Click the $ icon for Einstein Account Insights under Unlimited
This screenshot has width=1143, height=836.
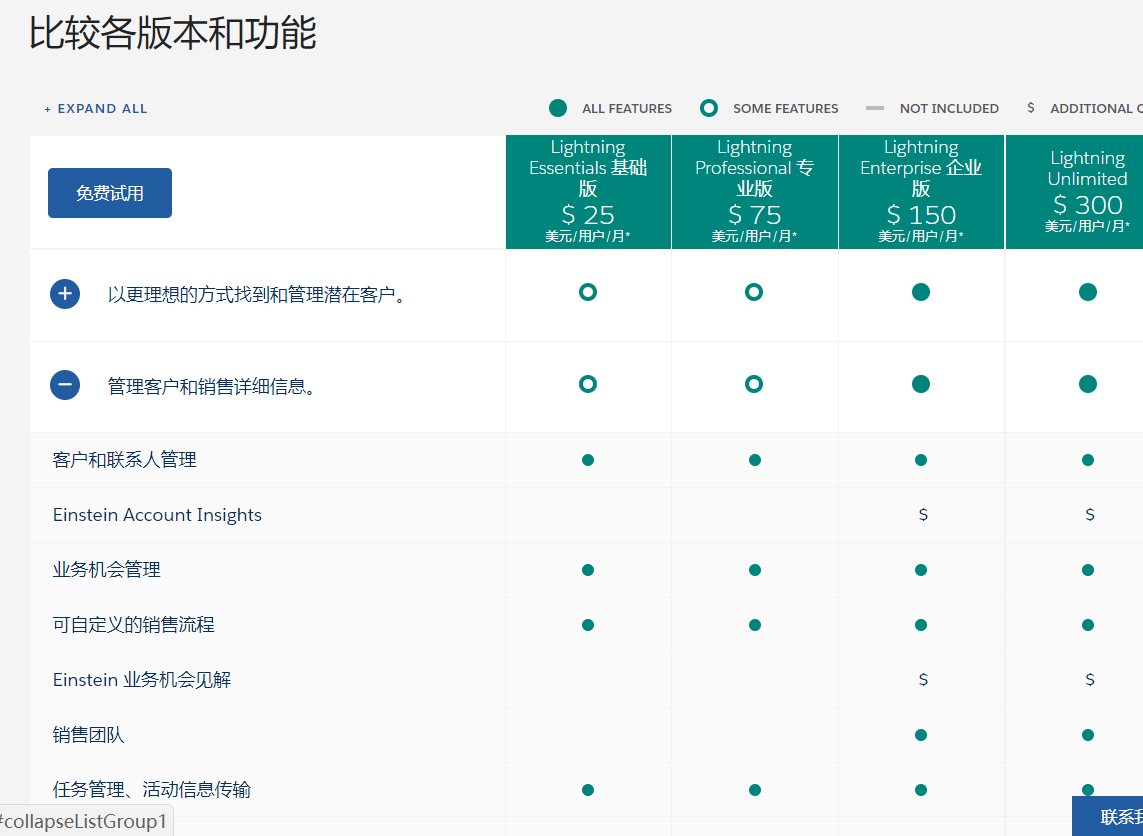pyautogui.click(x=1089, y=514)
